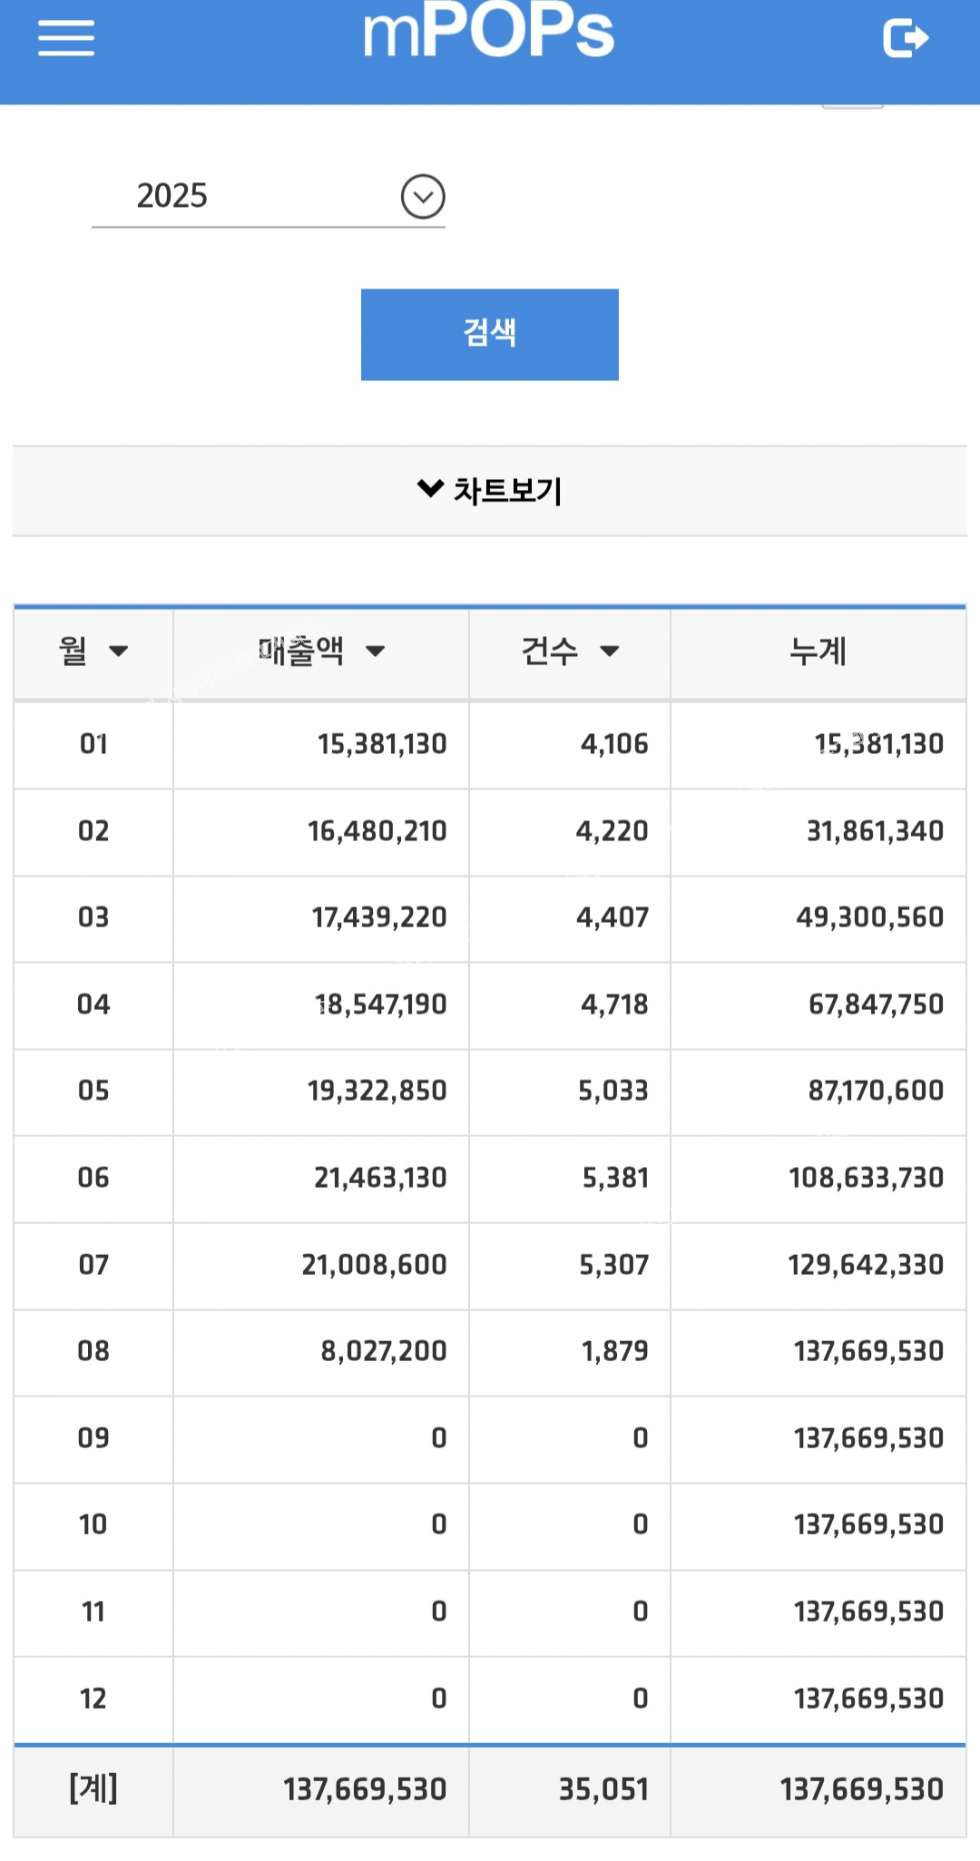Click the 누계 column header
Screen dimensions: 980x1861
(x=817, y=651)
